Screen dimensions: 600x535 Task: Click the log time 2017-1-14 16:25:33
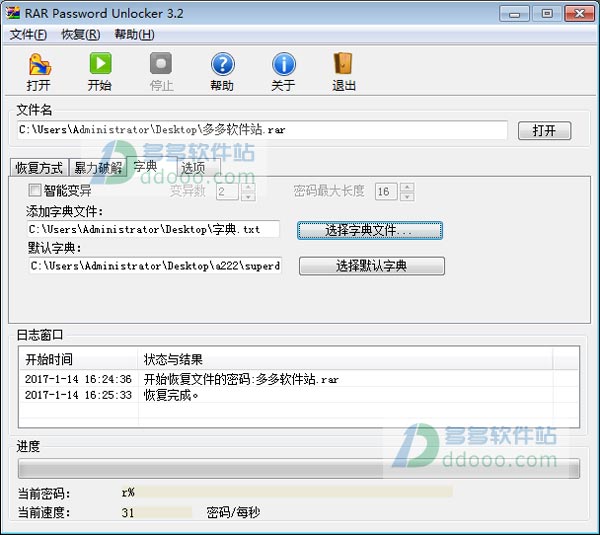coord(78,395)
